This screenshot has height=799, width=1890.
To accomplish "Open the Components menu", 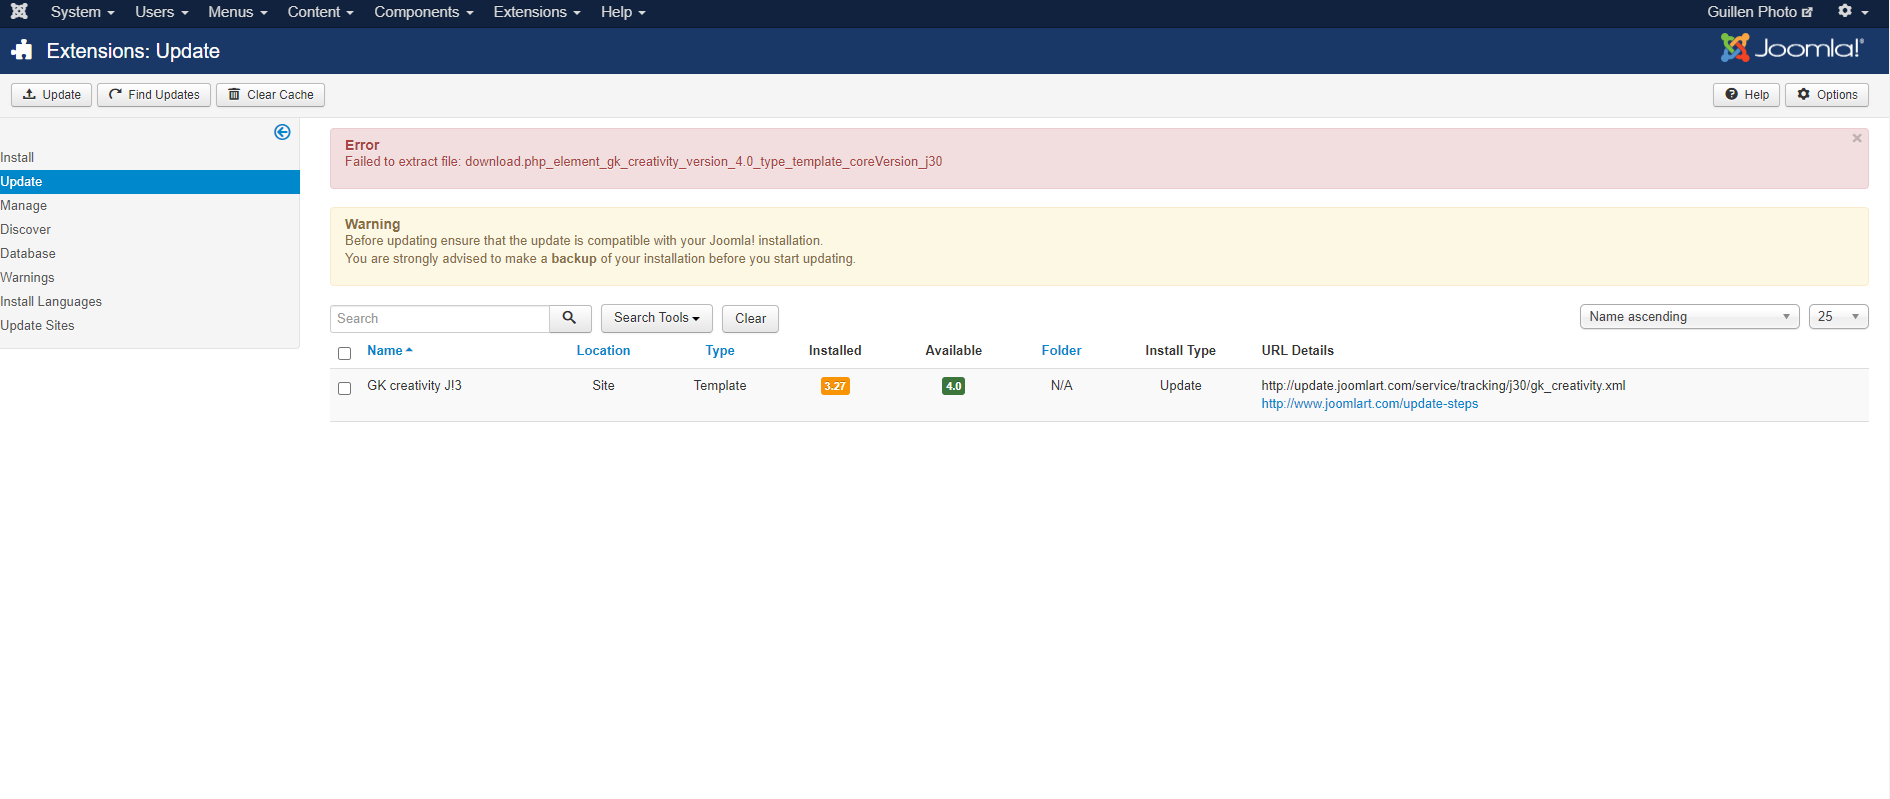I will pos(423,12).
